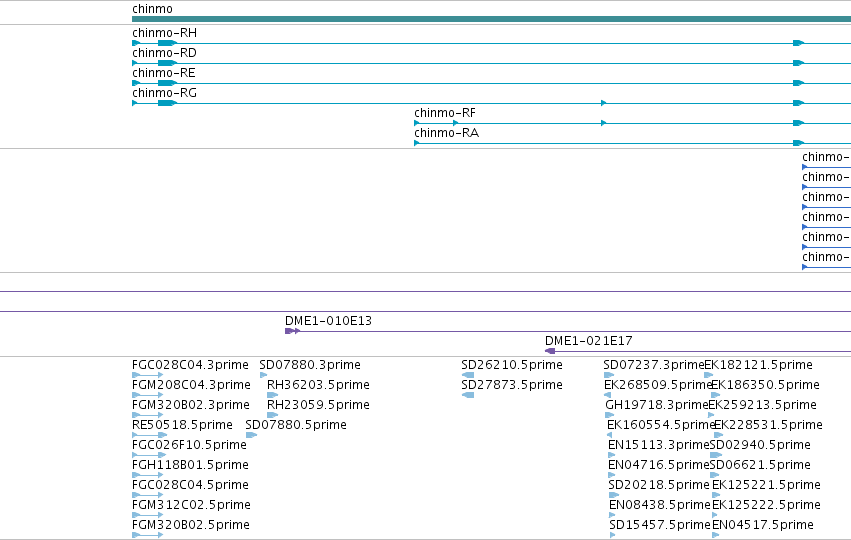Select the FGM320B02.5prime EST label
The width and height of the screenshot is (851, 540).
coord(191,525)
